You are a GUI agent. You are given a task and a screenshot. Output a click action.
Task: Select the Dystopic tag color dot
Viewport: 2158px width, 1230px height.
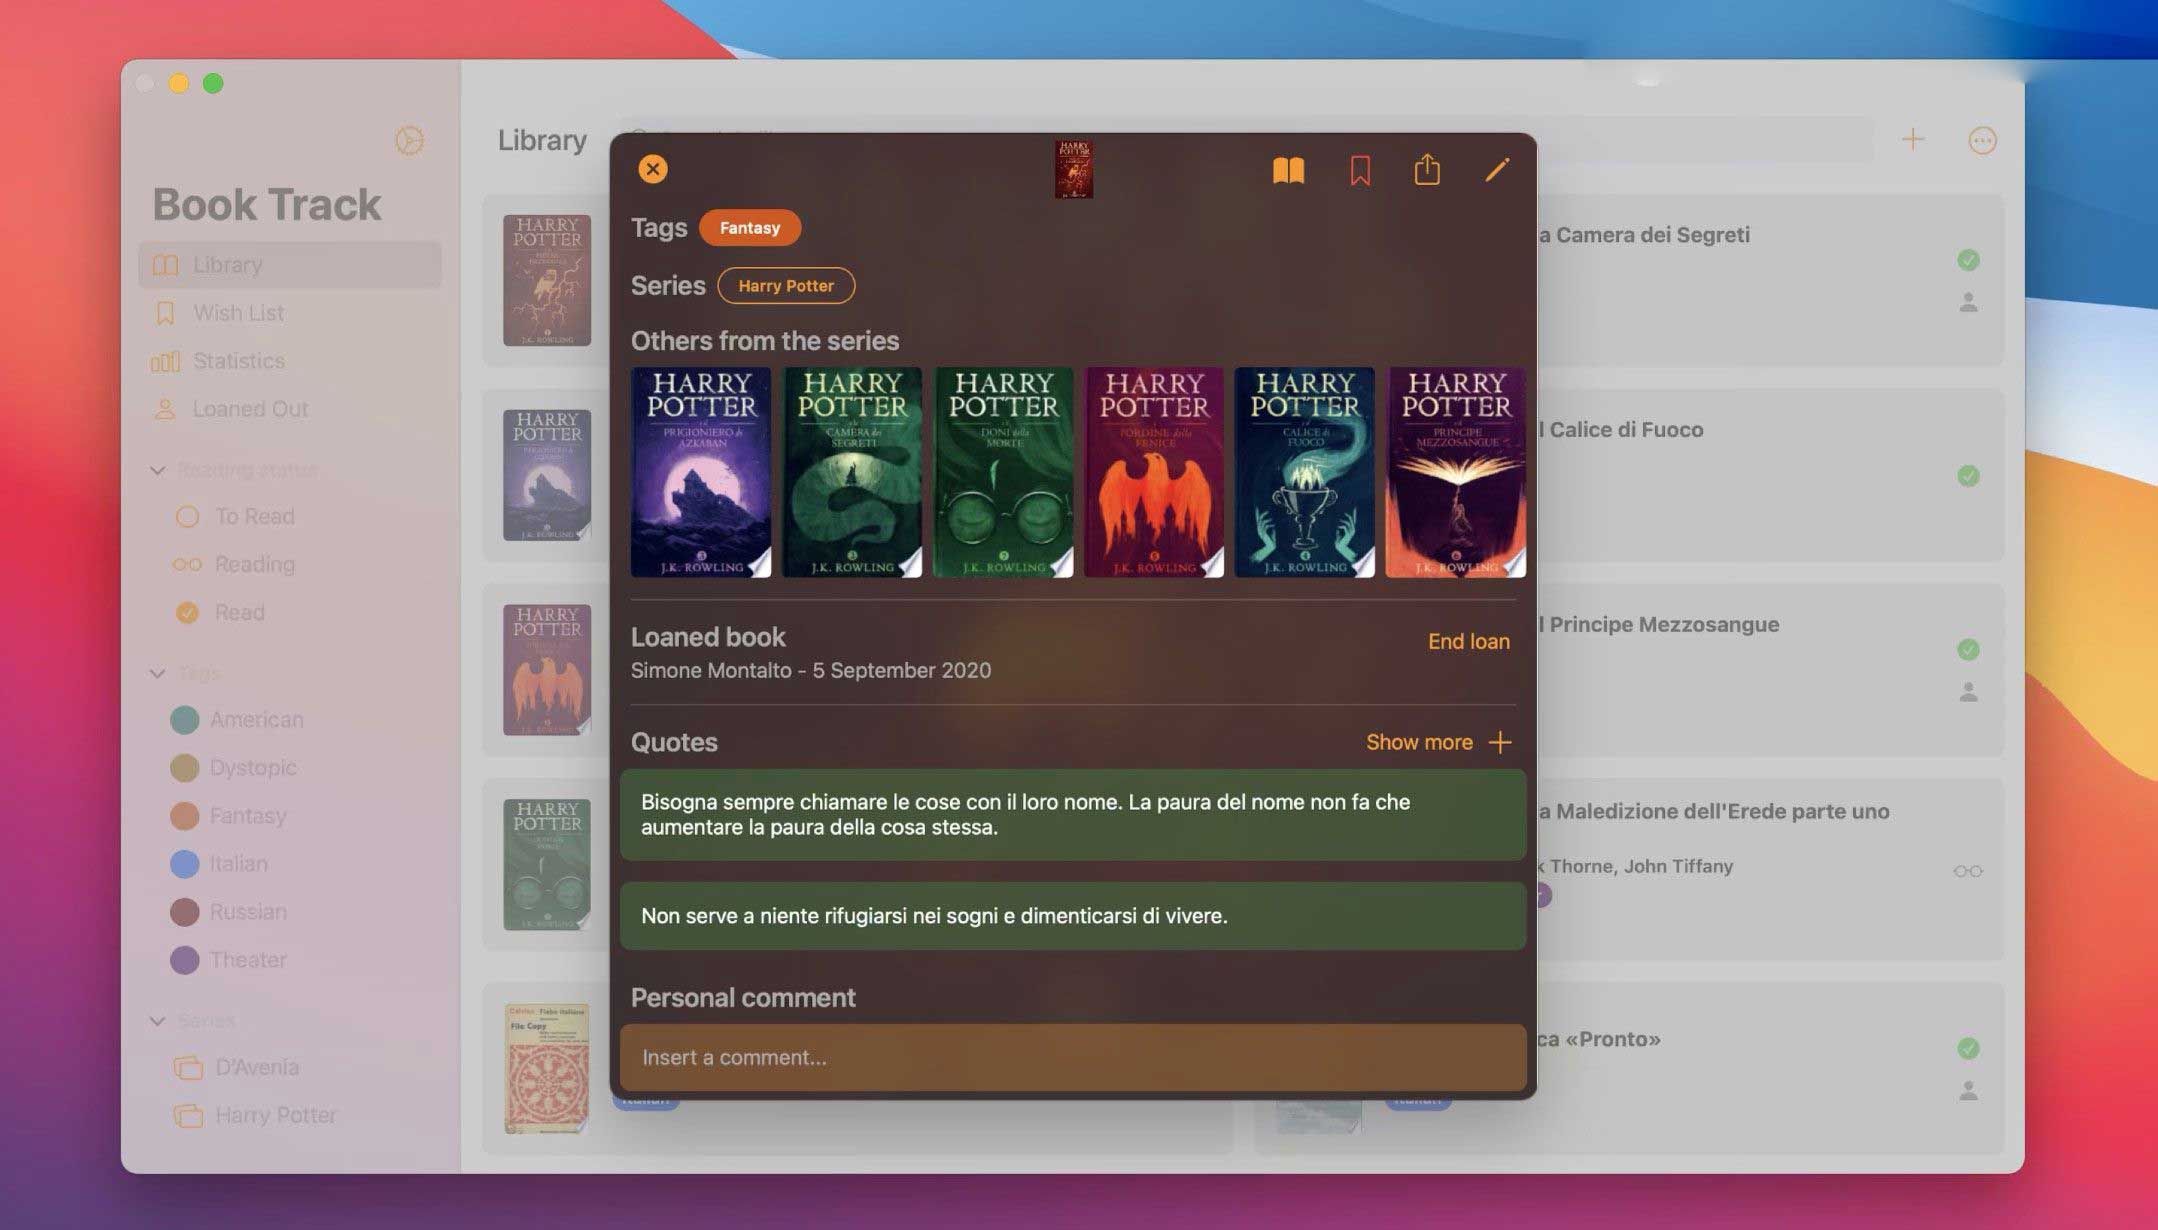[x=185, y=768]
